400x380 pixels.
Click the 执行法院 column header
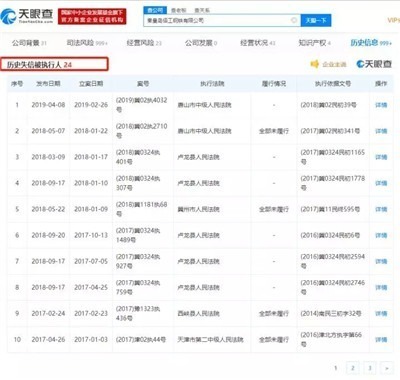coord(212,84)
